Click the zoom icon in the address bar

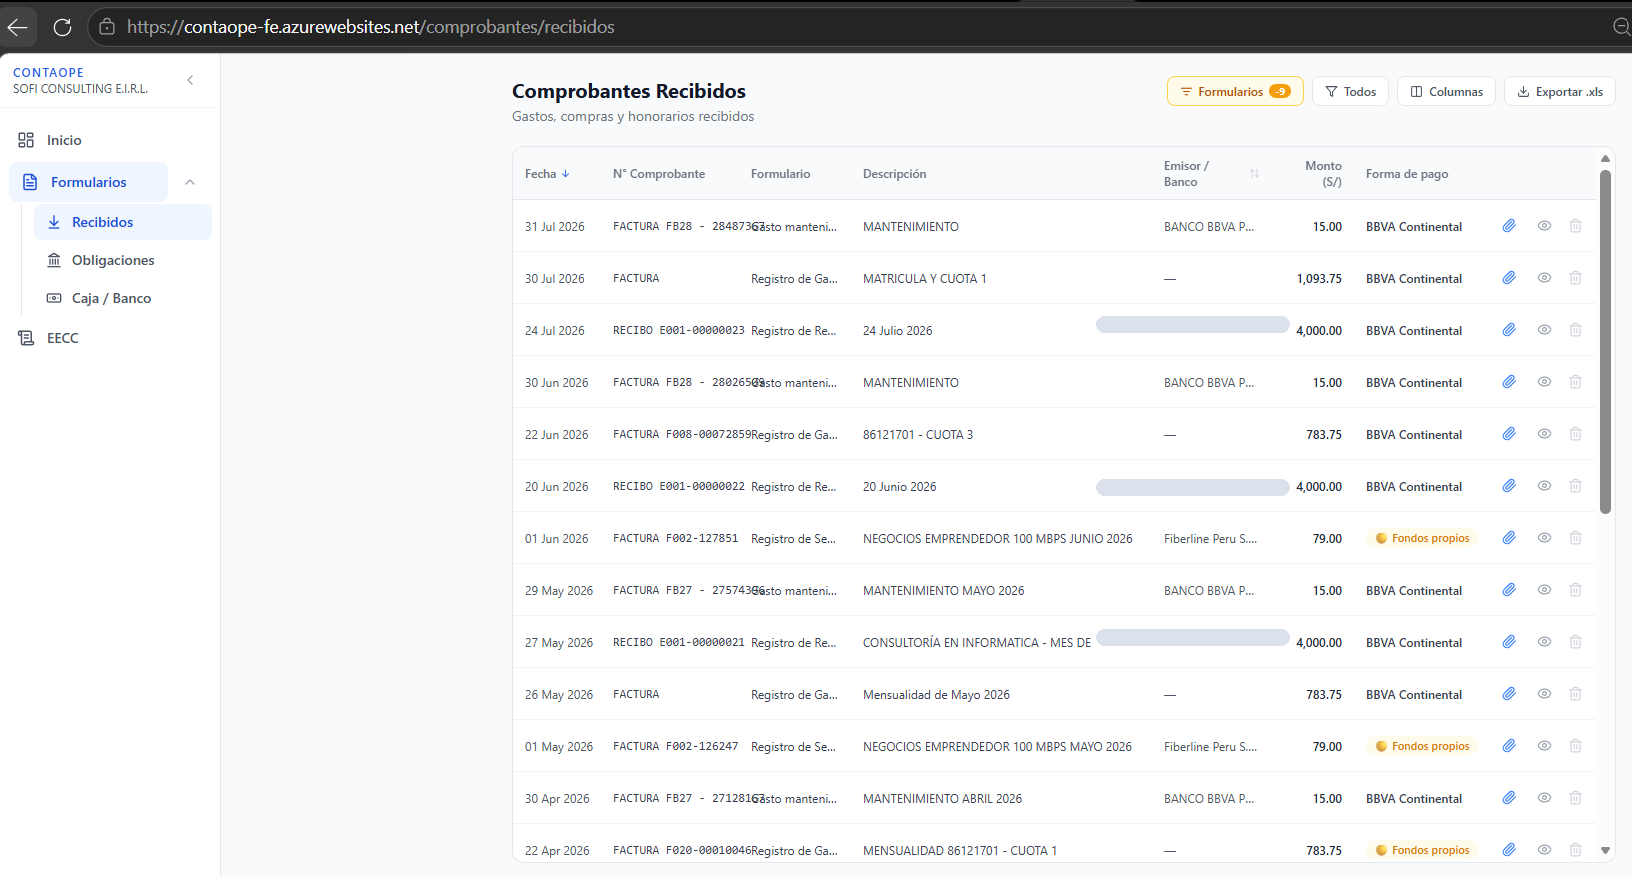tap(1622, 27)
